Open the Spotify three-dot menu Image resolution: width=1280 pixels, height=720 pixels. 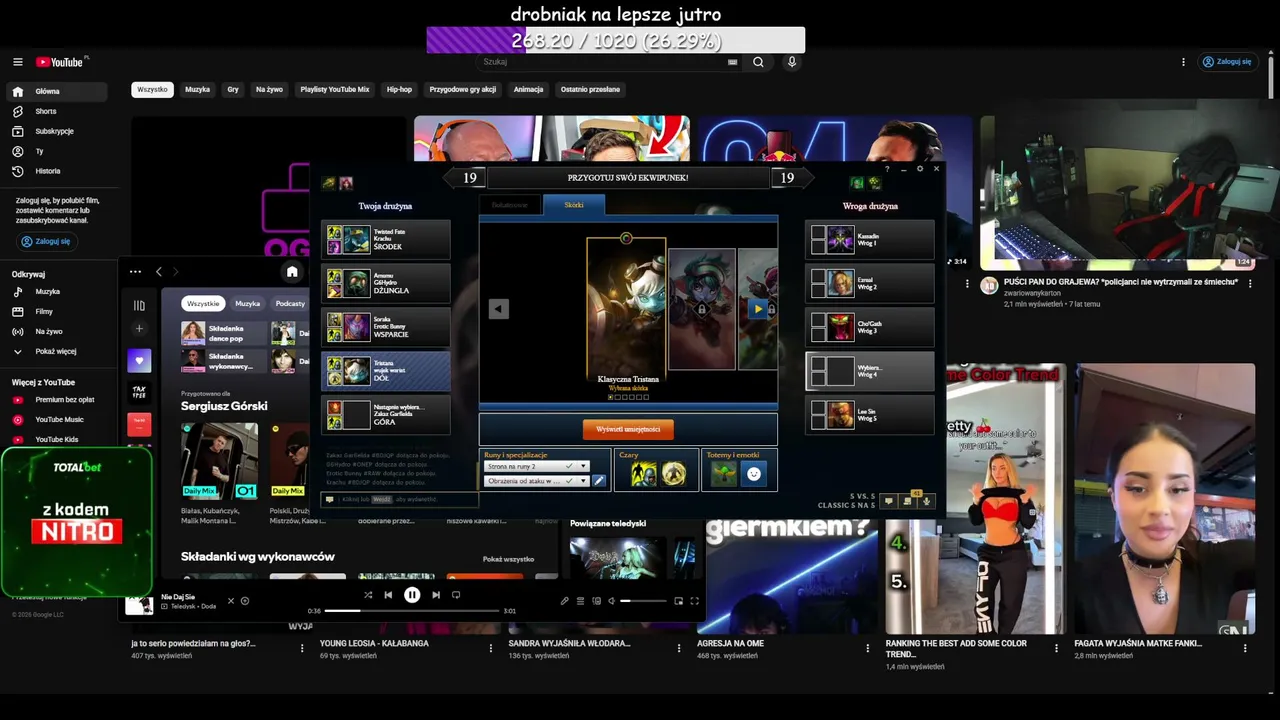click(135, 272)
